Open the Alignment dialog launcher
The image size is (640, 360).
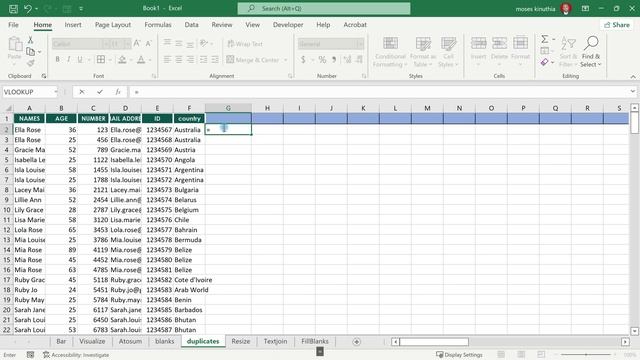[x=290, y=76]
